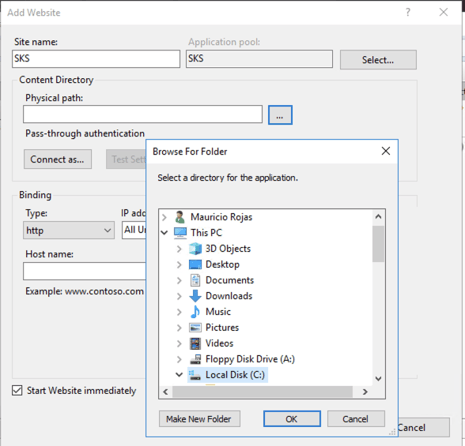Select Pictures folder label
465x446 pixels.
click(222, 328)
